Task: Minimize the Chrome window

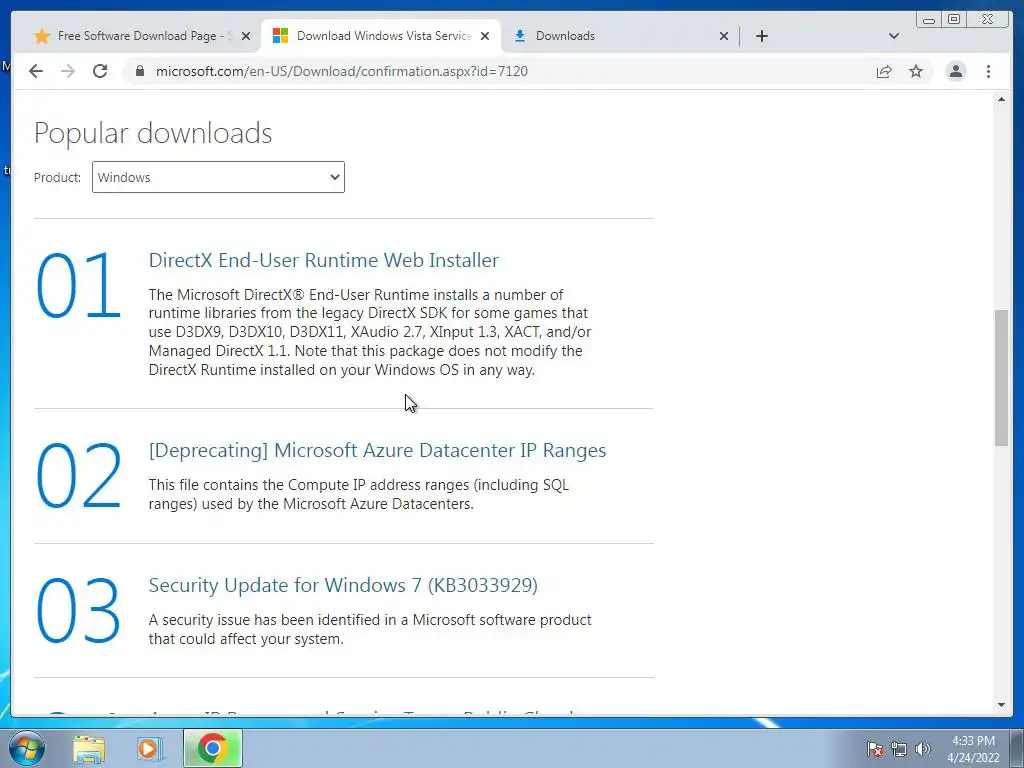Action: pos(929,20)
